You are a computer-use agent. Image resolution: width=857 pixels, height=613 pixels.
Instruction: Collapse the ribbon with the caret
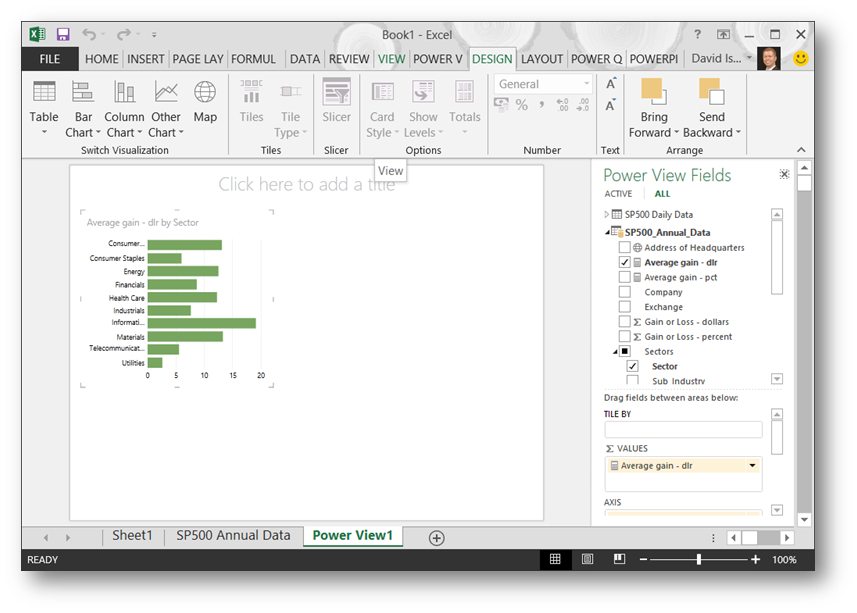click(801, 150)
